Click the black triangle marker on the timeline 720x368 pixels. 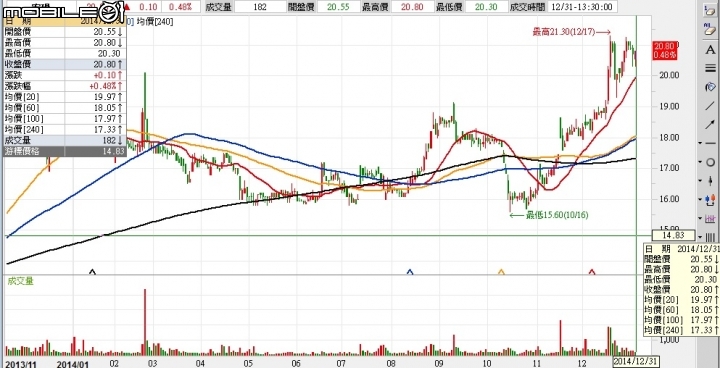pyautogui.click(x=92, y=272)
